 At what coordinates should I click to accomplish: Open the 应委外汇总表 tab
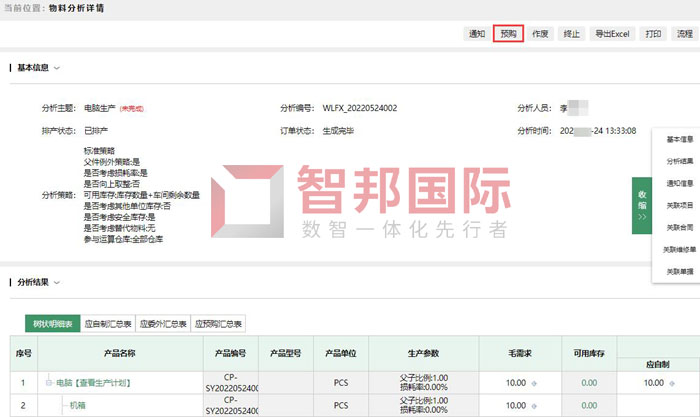pyautogui.click(x=163, y=324)
